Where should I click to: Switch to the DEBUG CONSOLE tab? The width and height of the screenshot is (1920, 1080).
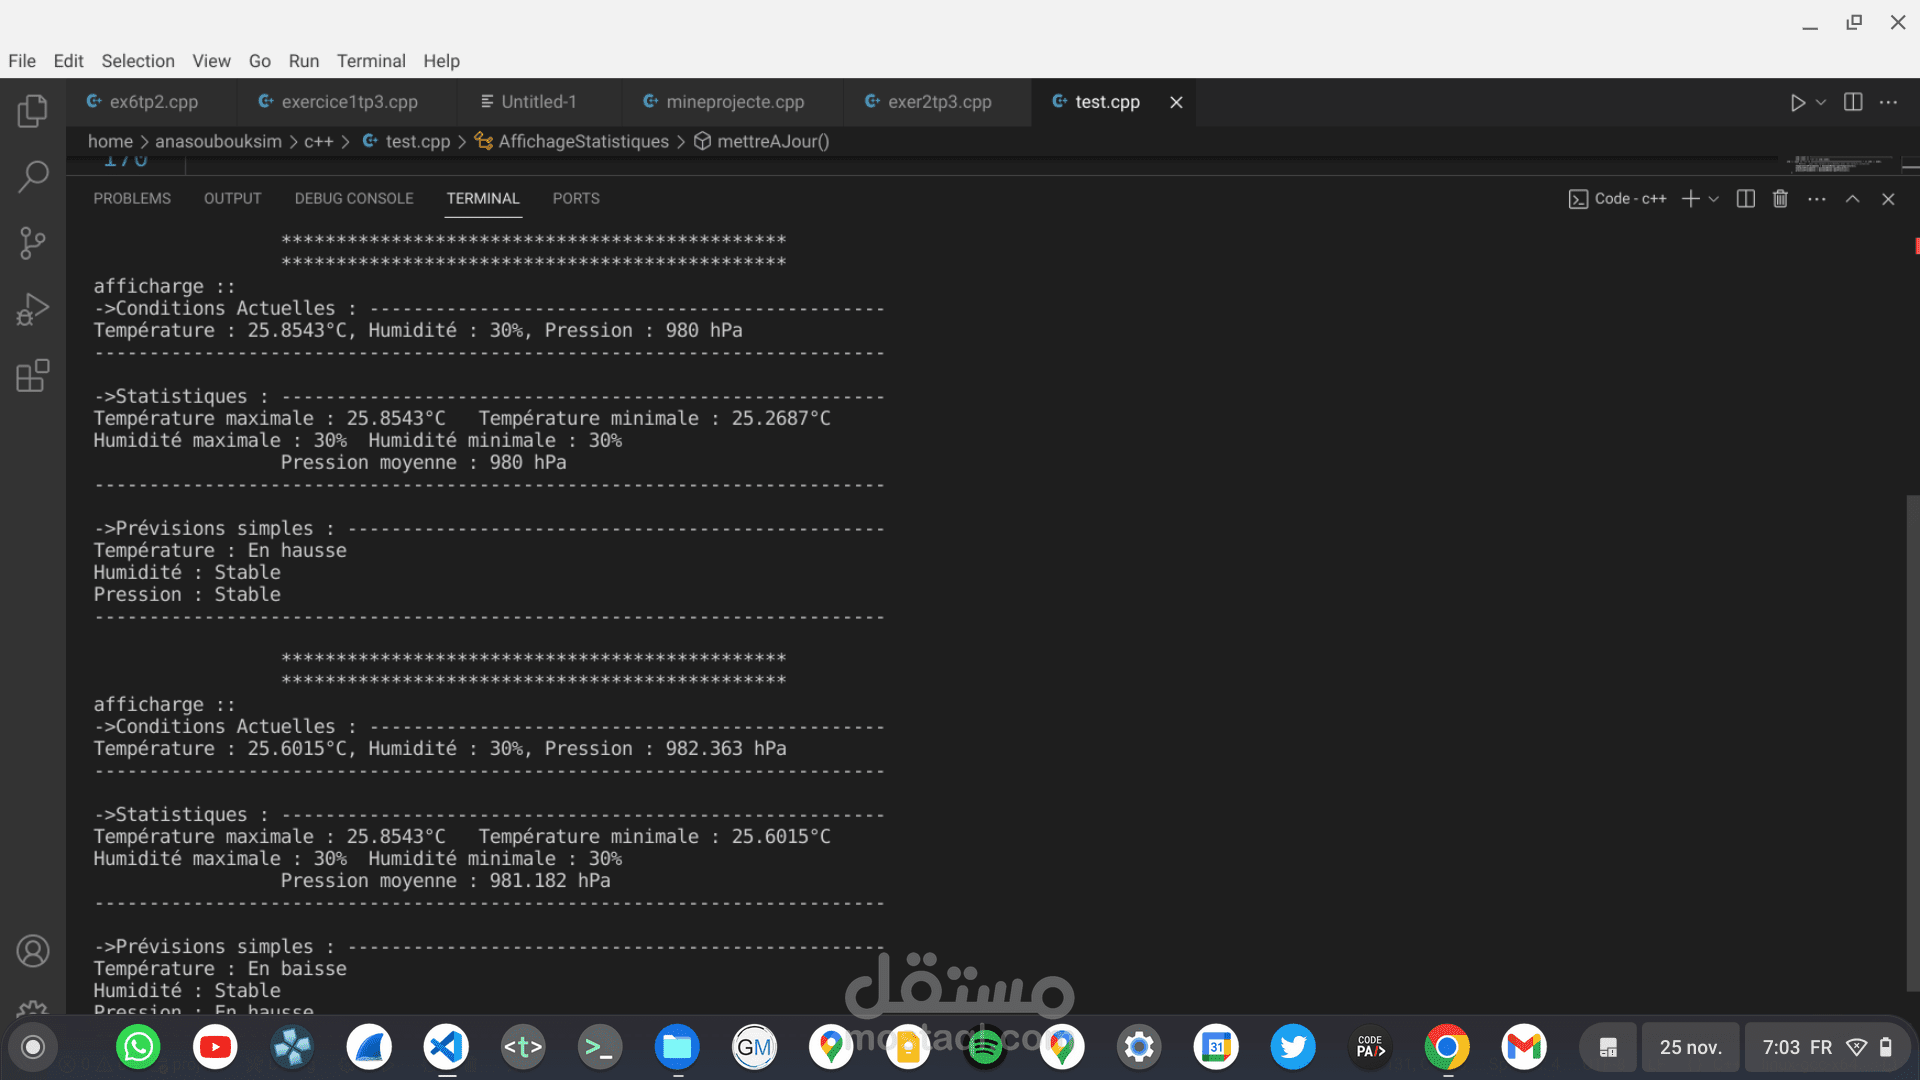click(x=353, y=199)
